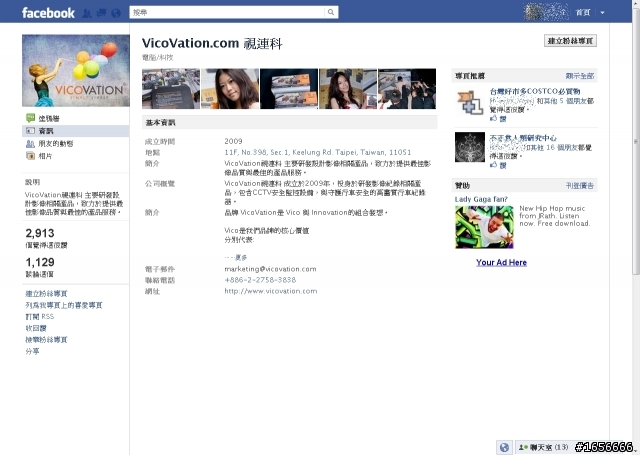This screenshot has width=640, height=455.
Task: Click 刊登廣告 create ad link
Action: tap(580, 186)
